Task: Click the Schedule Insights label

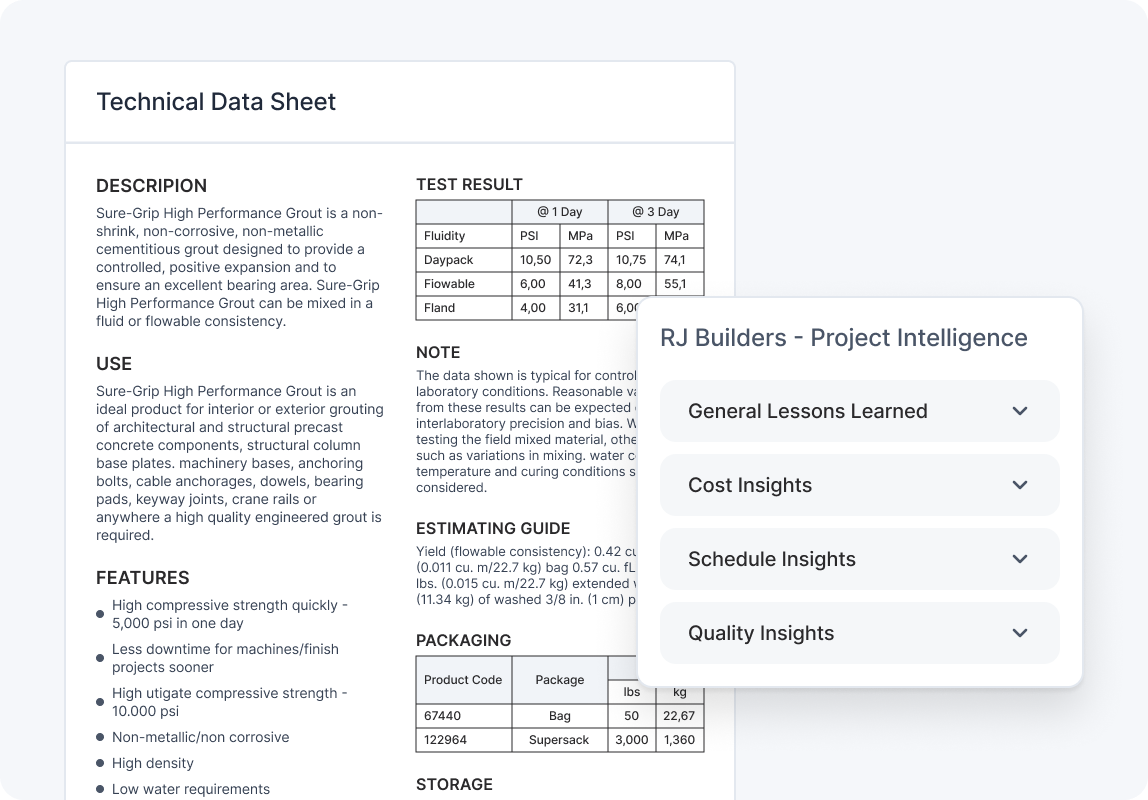Action: [x=771, y=559]
